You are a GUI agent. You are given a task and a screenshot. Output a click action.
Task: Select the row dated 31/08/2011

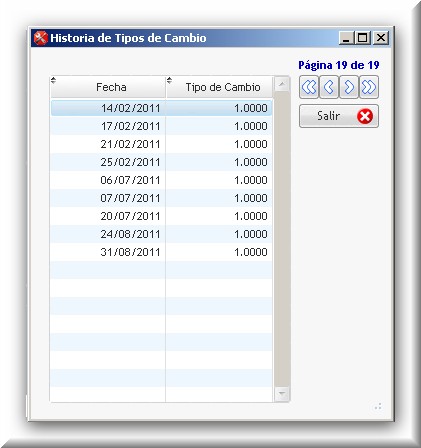(161, 252)
